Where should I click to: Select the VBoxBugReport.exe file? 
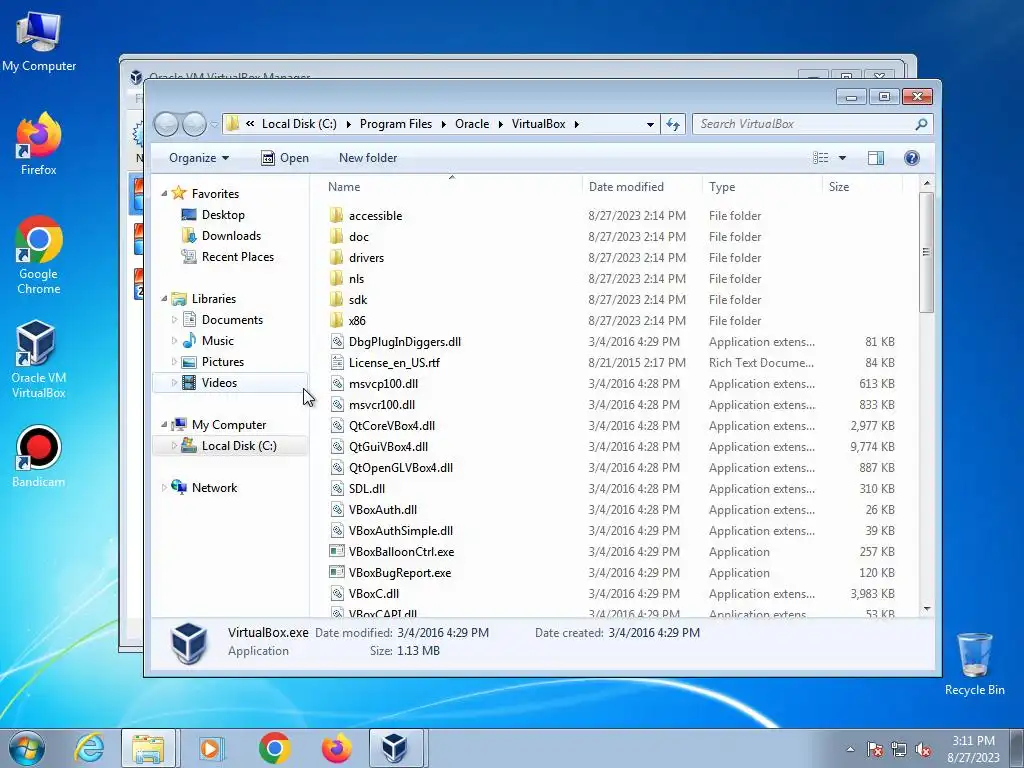point(400,573)
